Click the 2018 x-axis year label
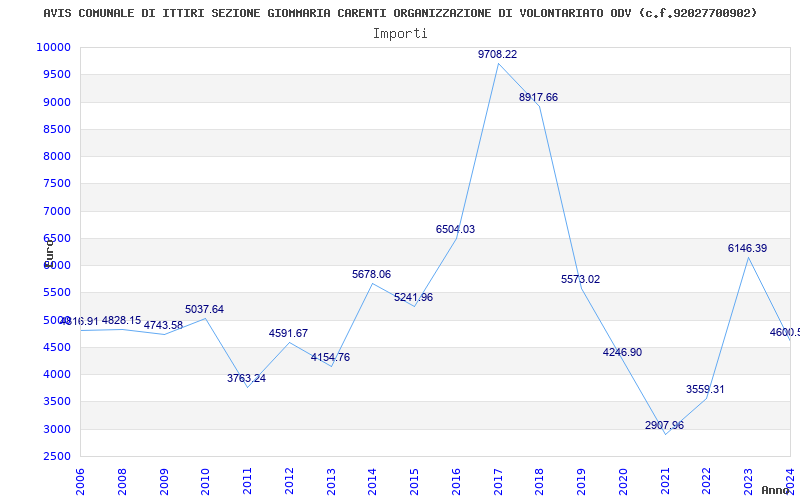 point(540,482)
